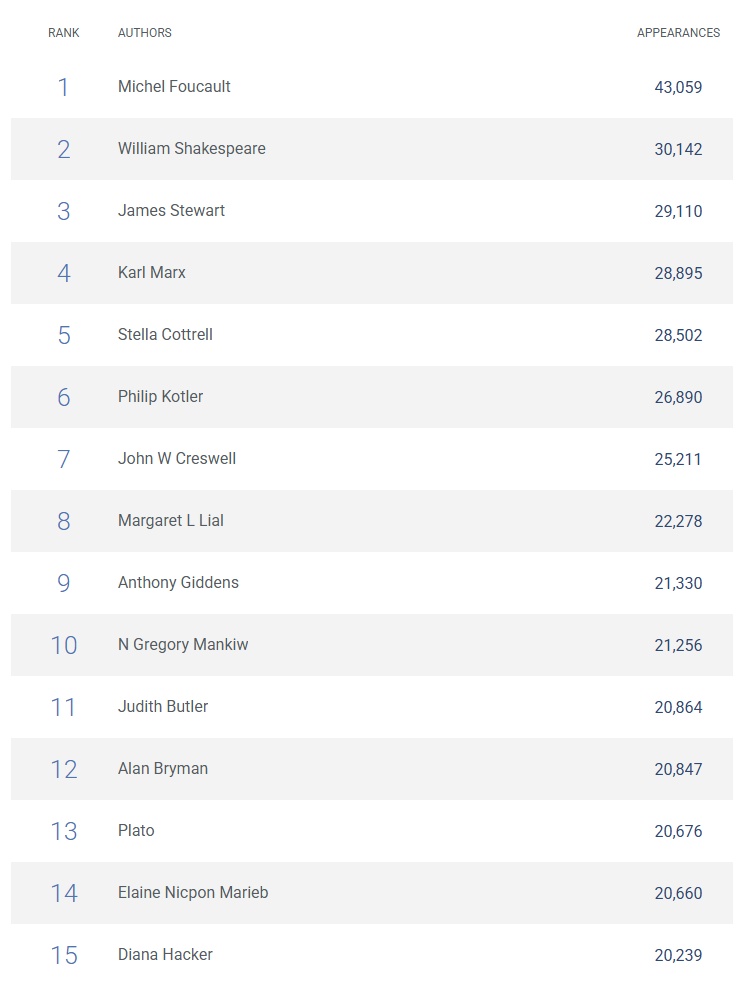Open the Michel Foucault author link
The image size is (744, 985).
tap(174, 87)
